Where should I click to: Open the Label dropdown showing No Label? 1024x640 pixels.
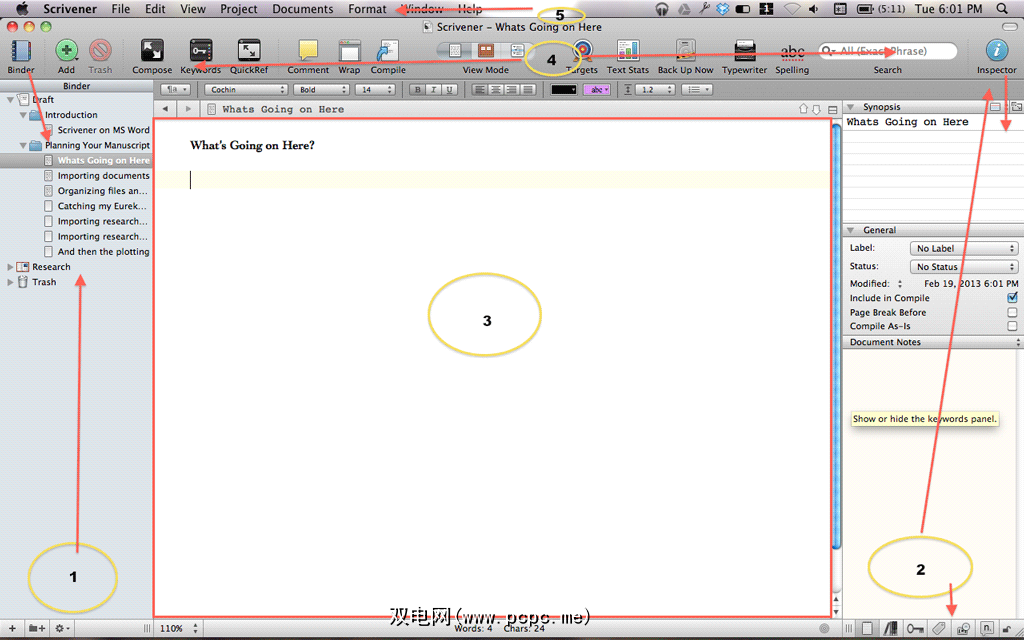click(x=963, y=248)
